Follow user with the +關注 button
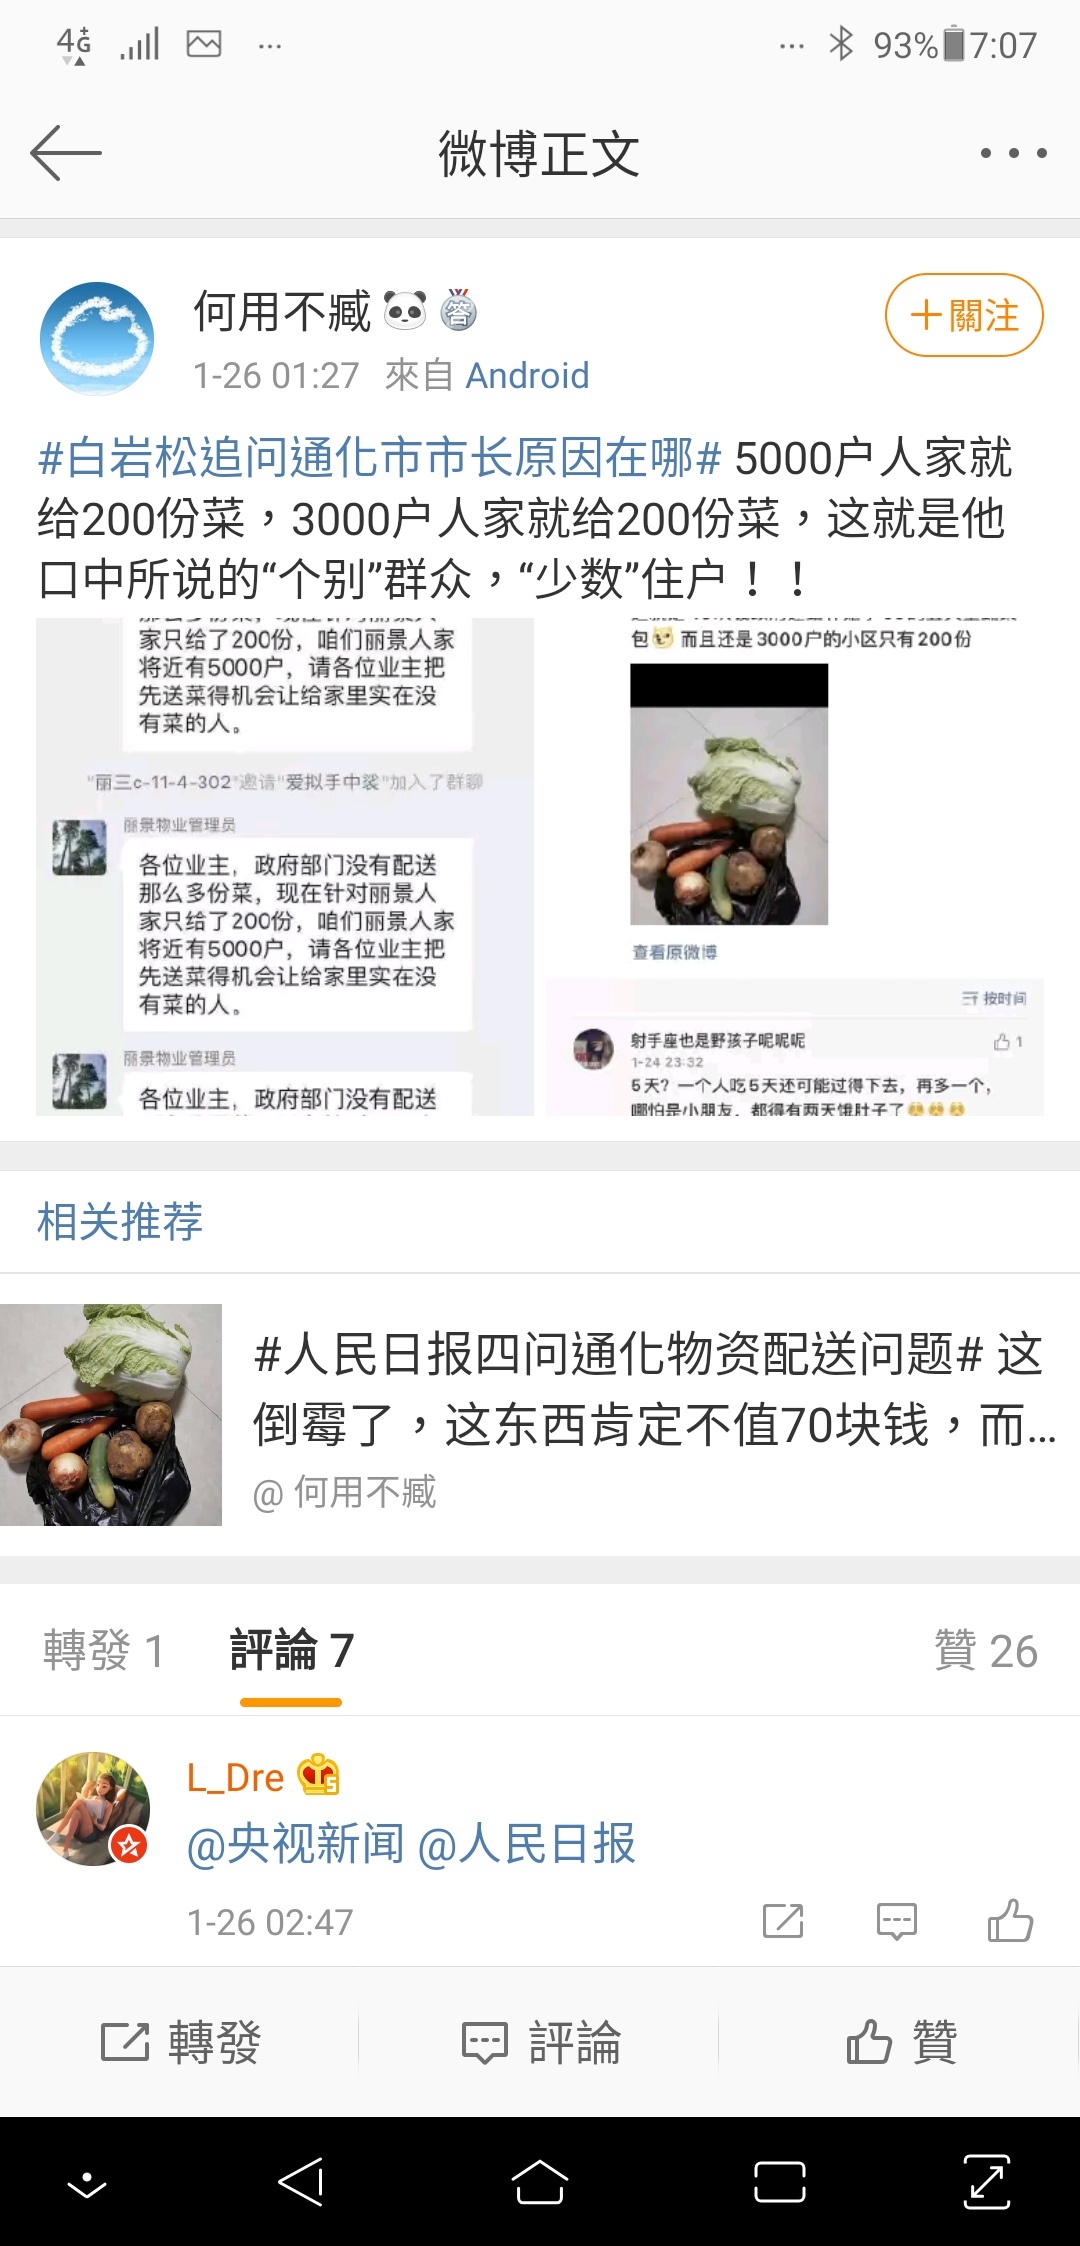Image resolution: width=1080 pixels, height=2246 pixels. (964, 315)
